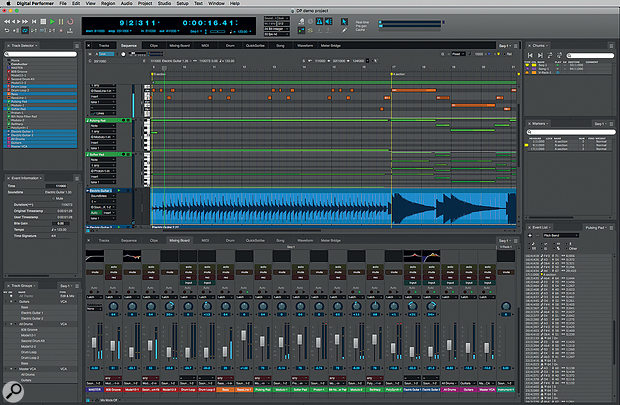Viewport: 620px width, 405px height.
Task: Click the main measure counter display
Action: [x=139, y=23]
